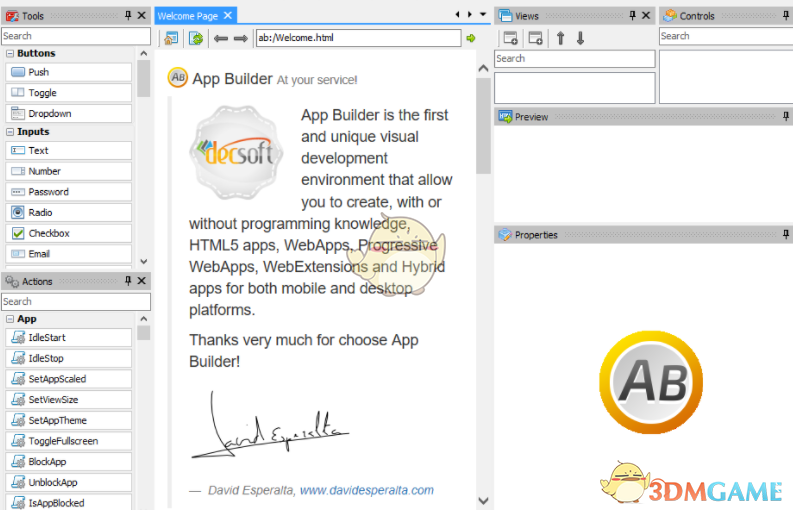Choose the SetViewSize action
The image size is (793, 510).
click(x=69, y=400)
